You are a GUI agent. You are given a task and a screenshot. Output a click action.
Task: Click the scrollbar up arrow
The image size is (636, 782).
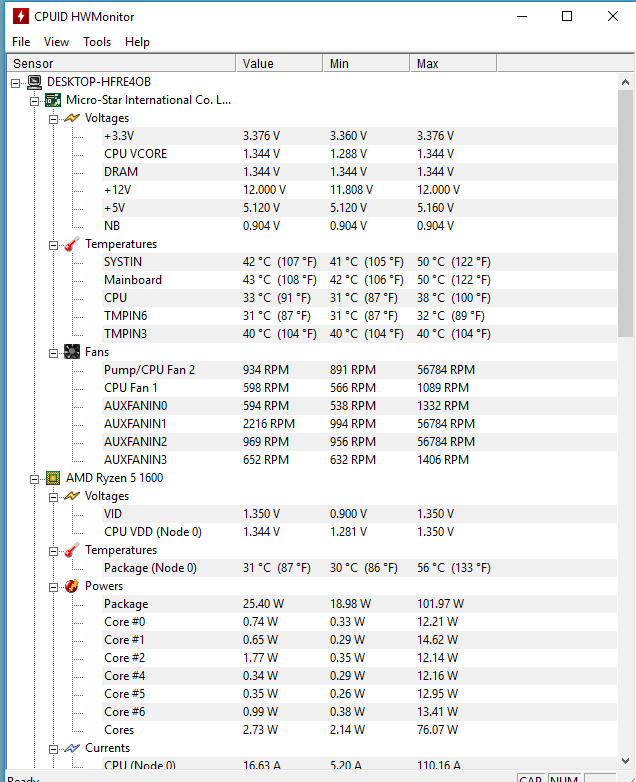tap(626, 82)
